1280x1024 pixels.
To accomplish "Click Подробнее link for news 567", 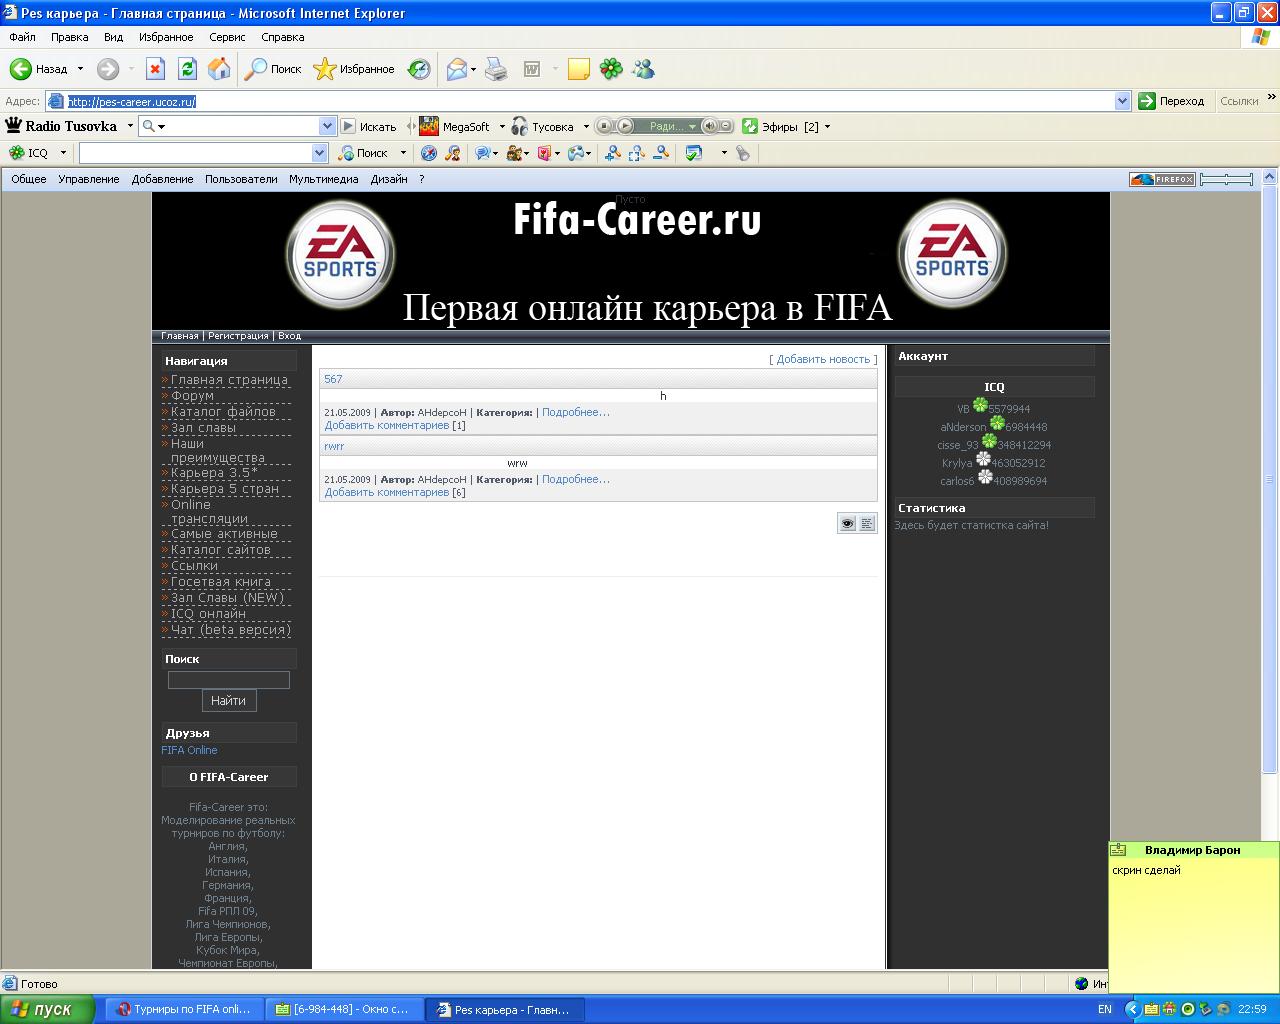I will (x=576, y=412).
